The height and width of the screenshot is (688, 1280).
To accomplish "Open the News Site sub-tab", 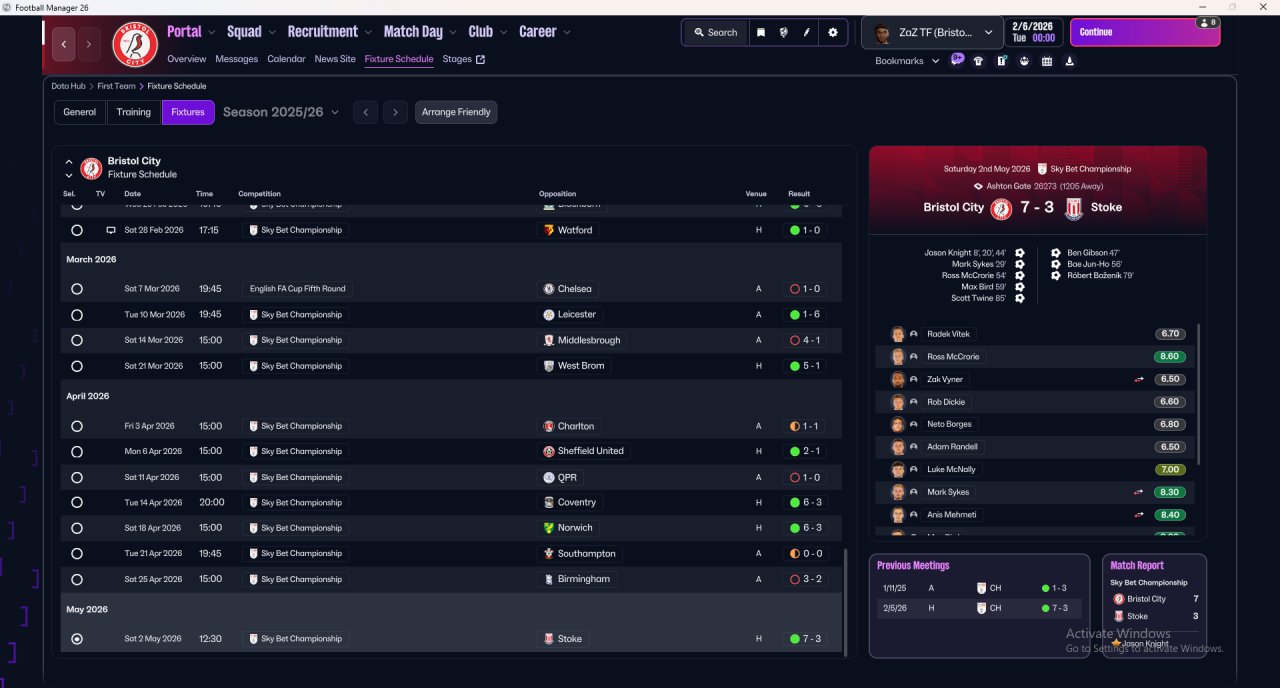I will (335, 59).
